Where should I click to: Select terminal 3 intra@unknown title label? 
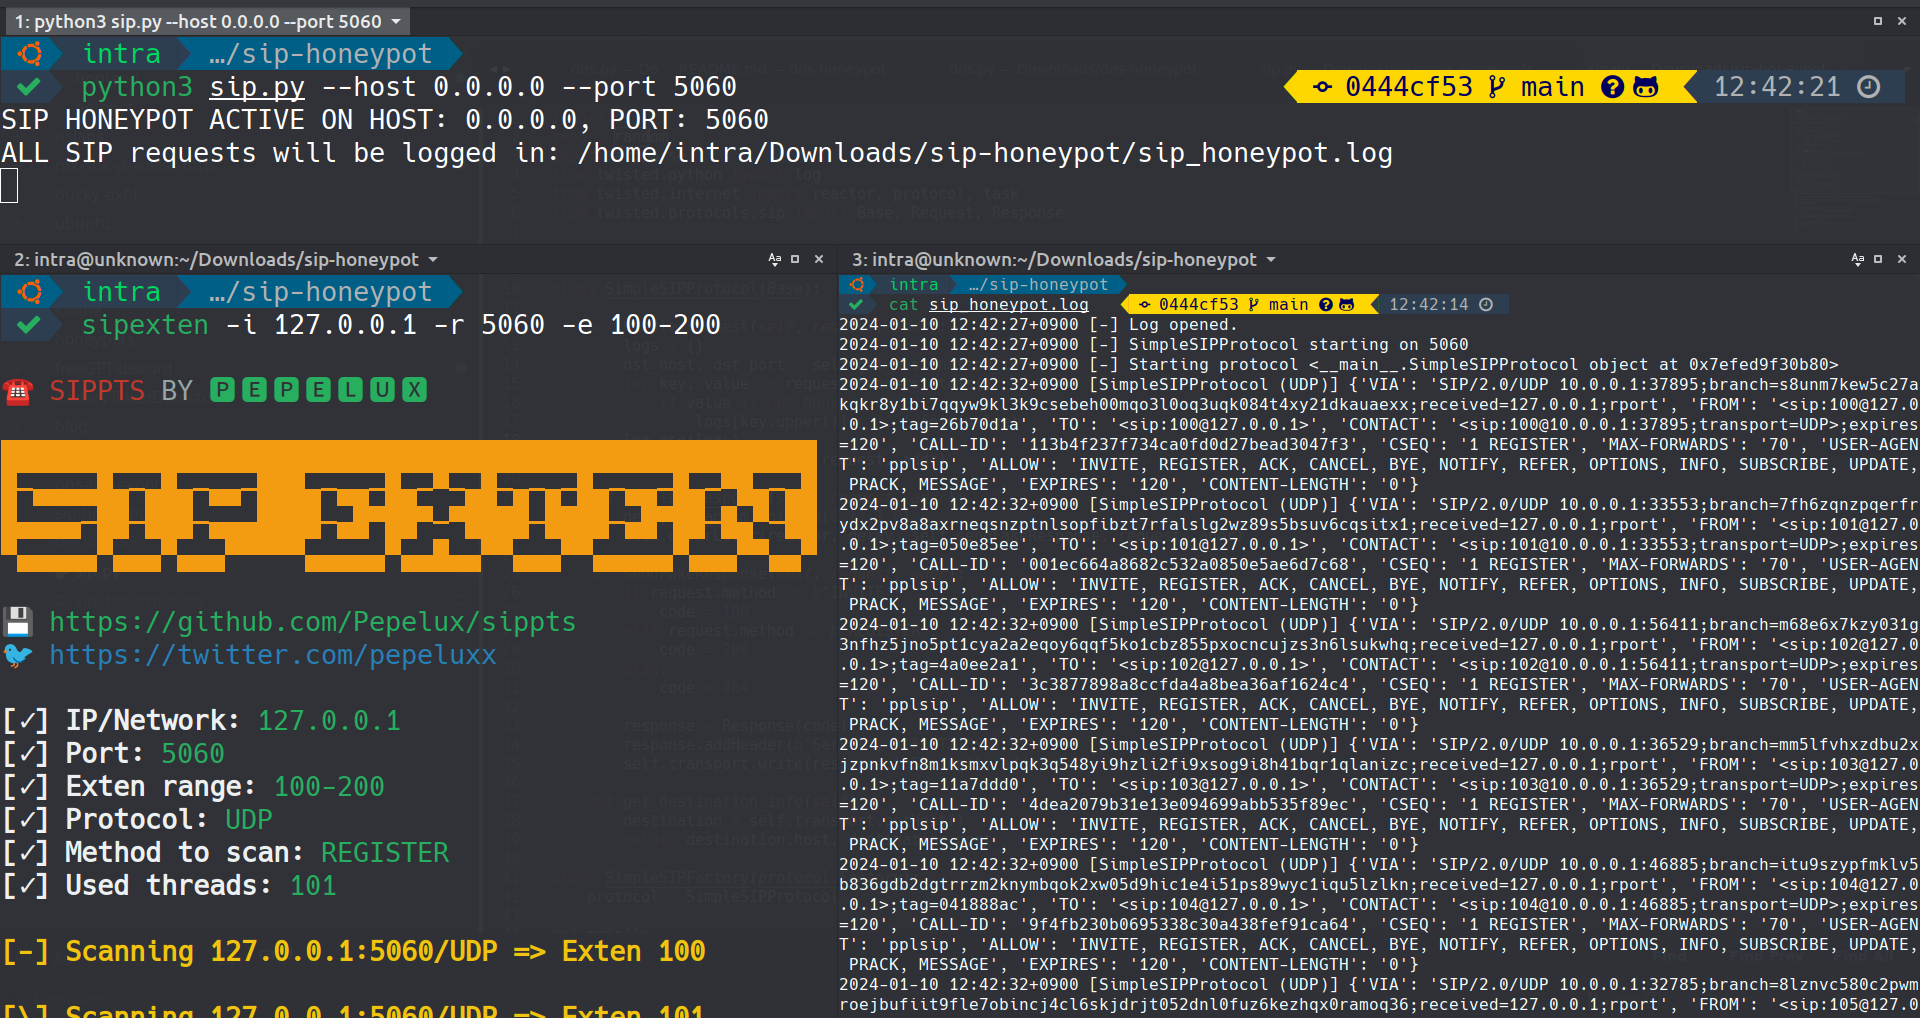1054,259
